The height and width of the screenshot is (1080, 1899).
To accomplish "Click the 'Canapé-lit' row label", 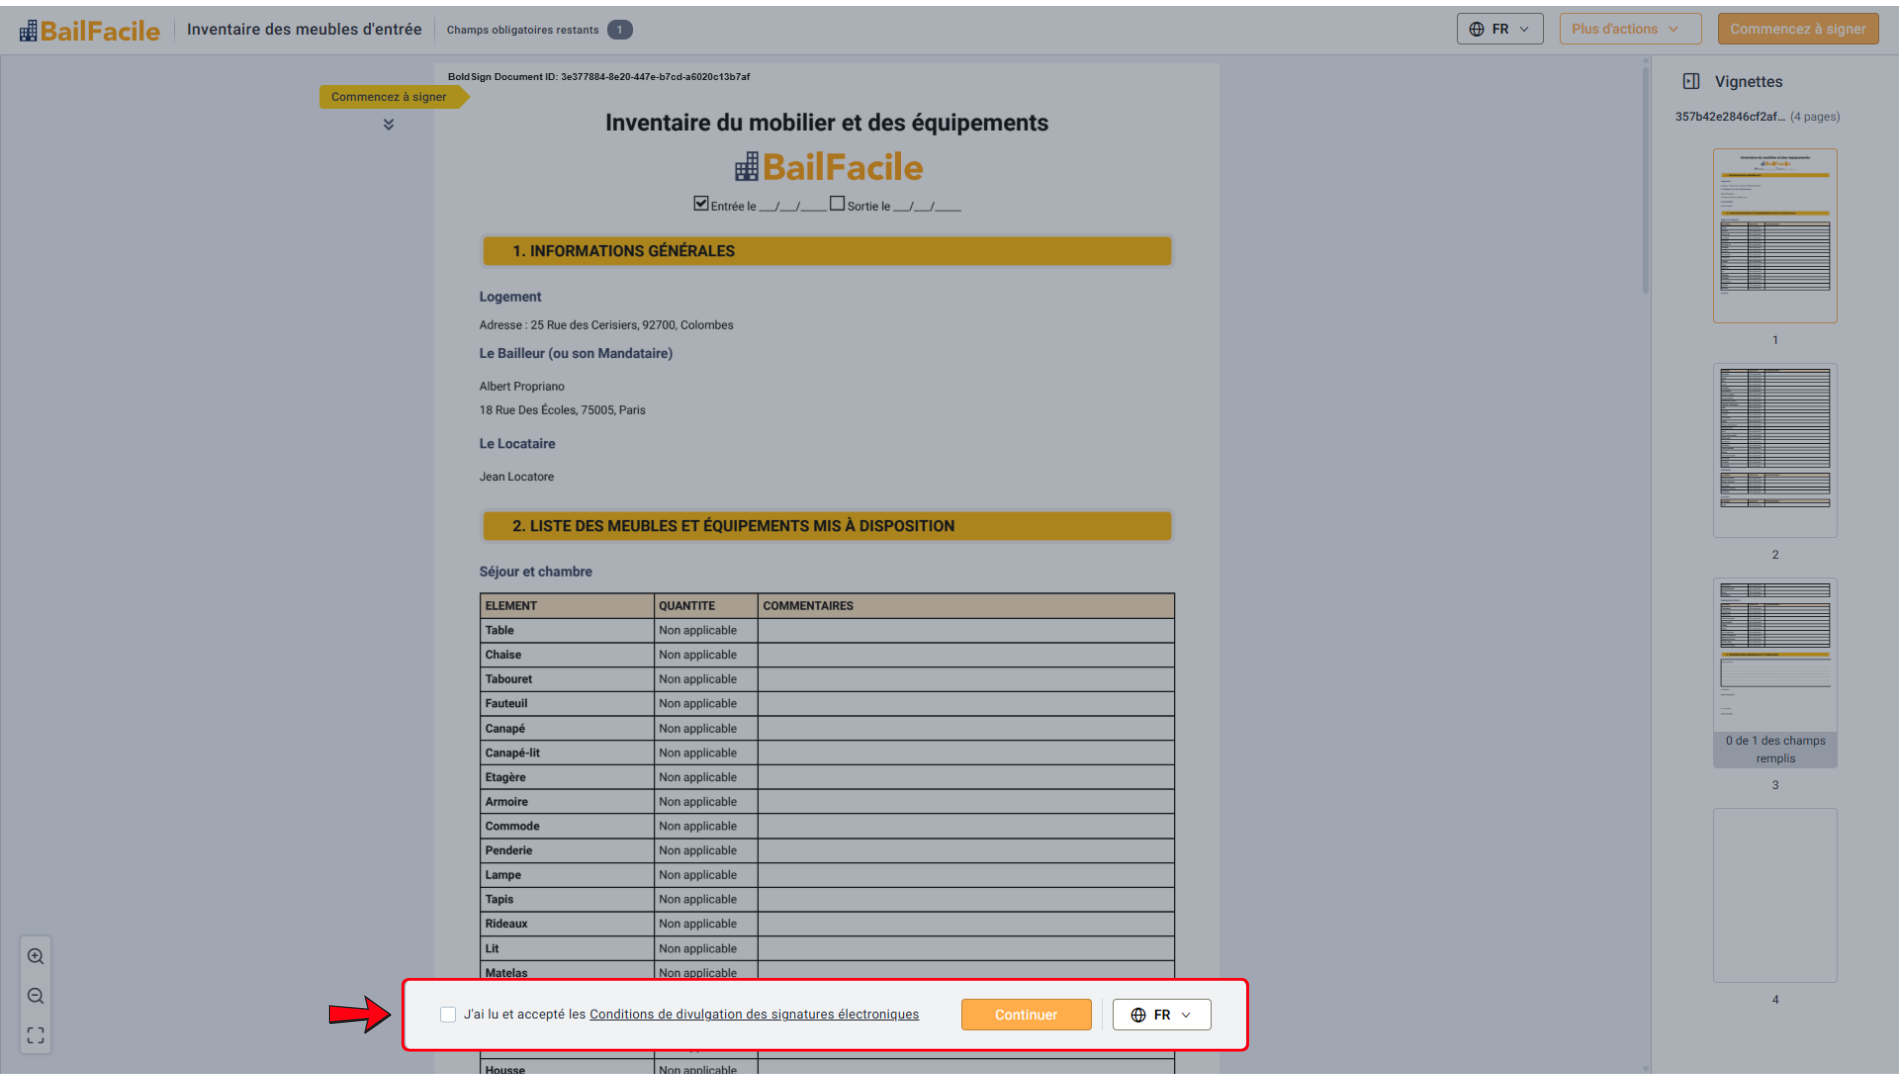I will coord(512,753).
